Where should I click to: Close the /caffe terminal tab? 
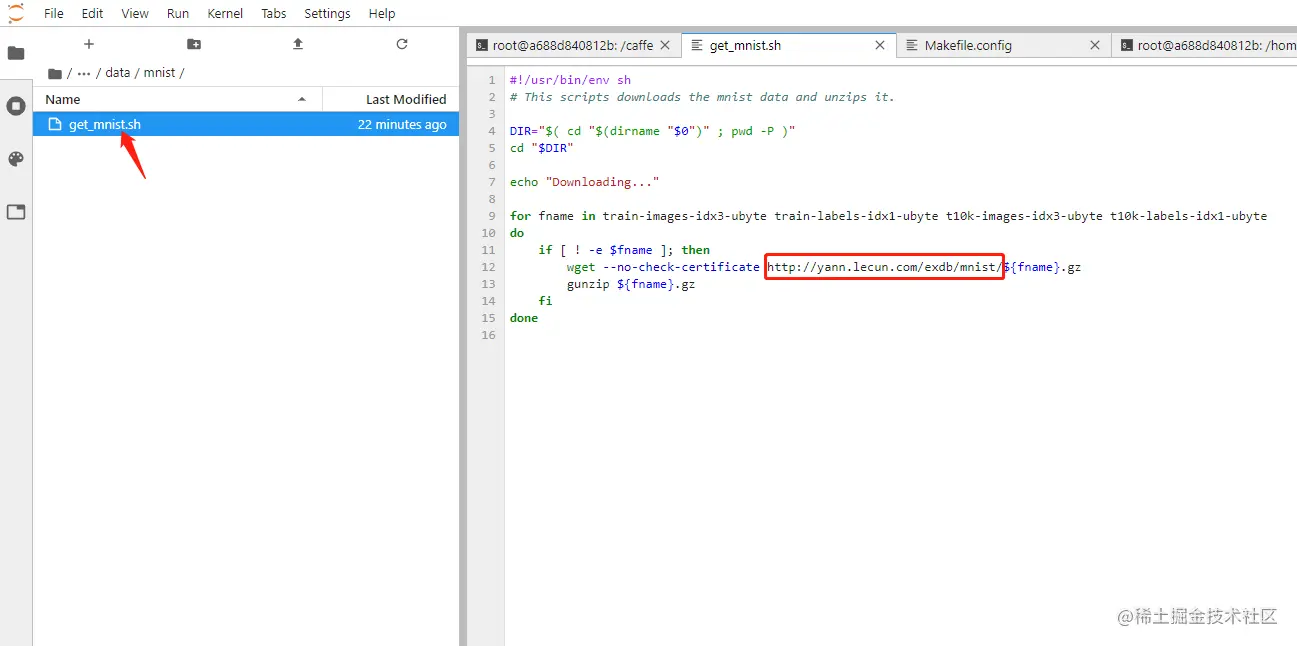pyautogui.click(x=666, y=45)
